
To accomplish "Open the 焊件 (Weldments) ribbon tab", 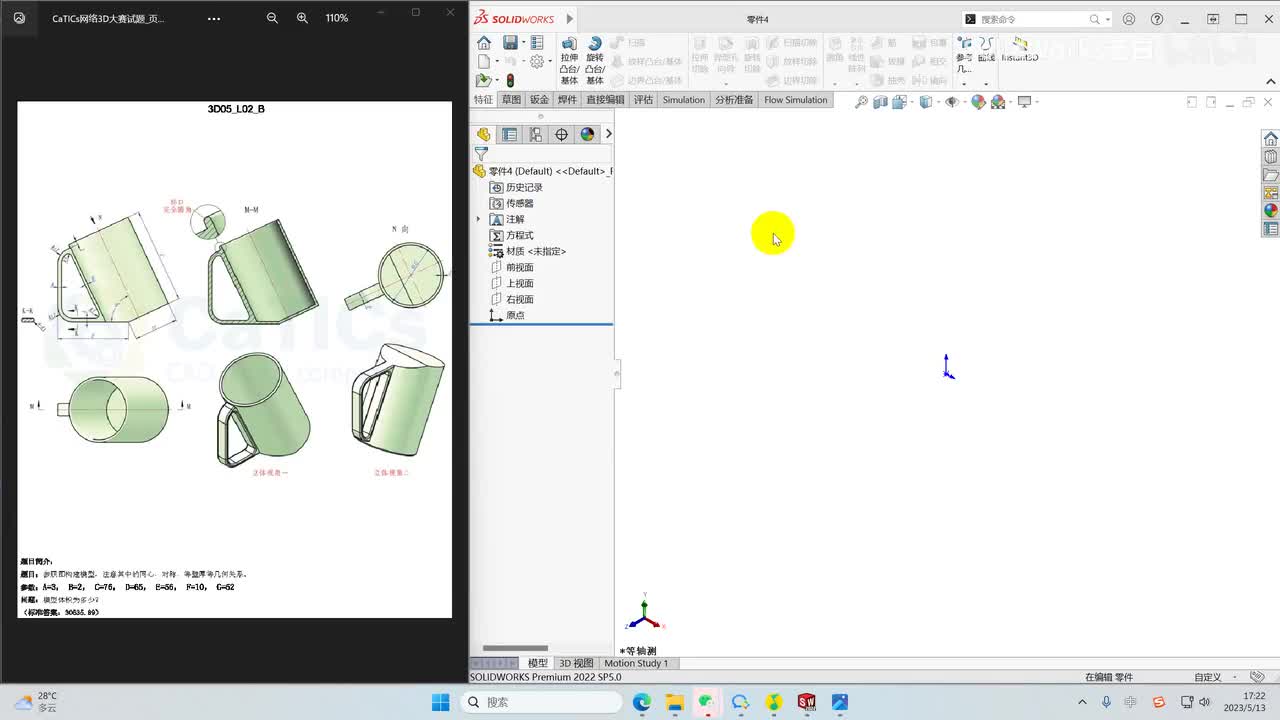I will click(567, 100).
